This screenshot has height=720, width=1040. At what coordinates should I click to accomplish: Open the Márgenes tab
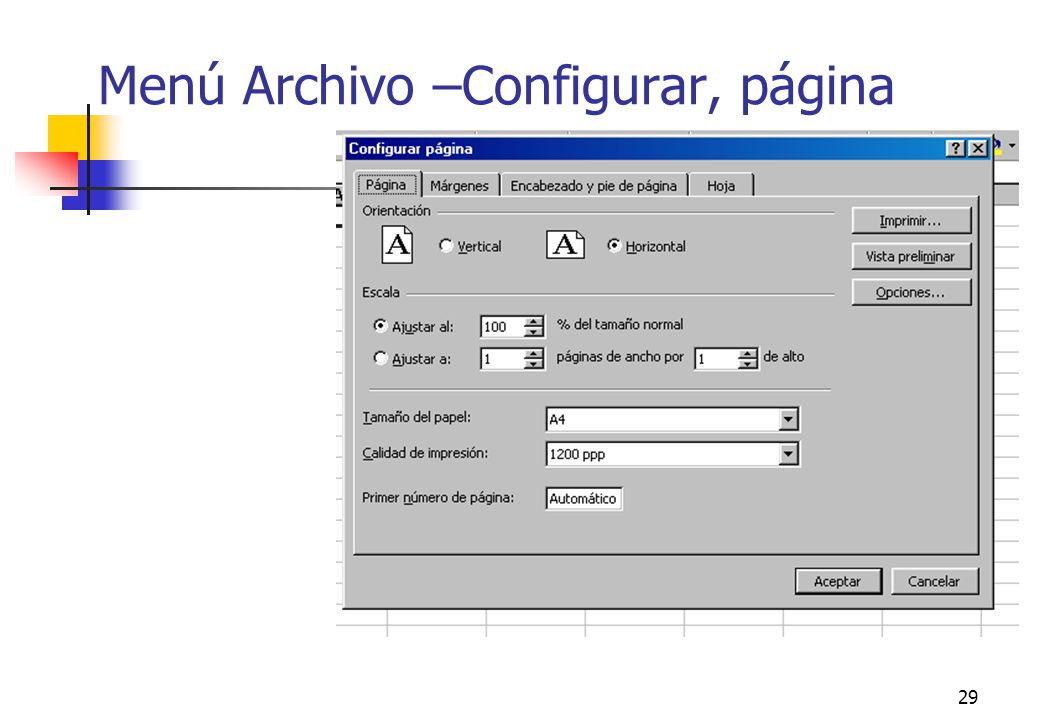click(x=459, y=186)
